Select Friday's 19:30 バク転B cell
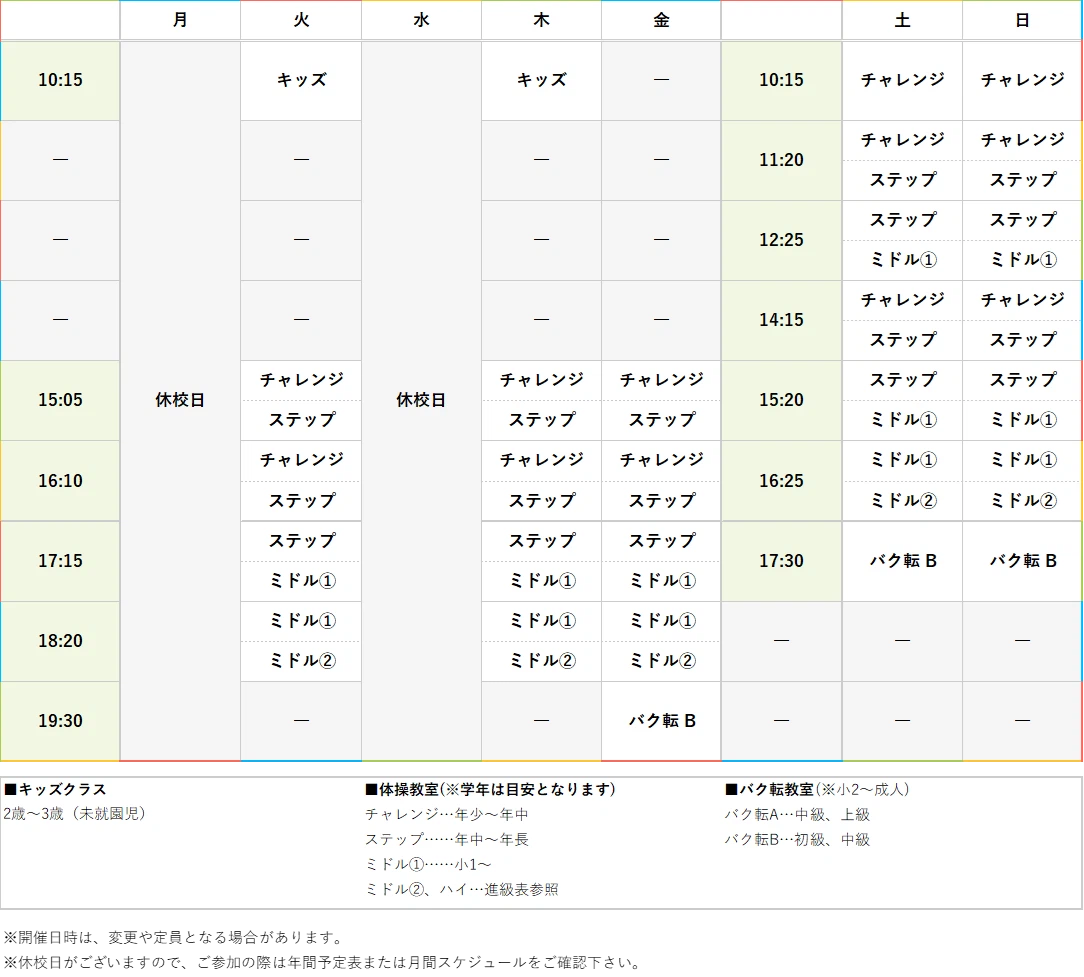 [x=660, y=720]
